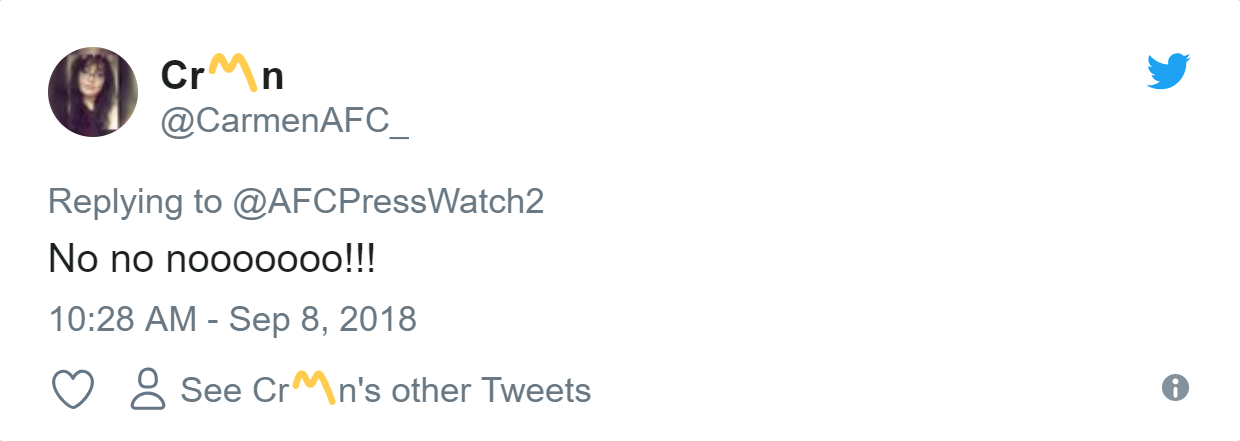Image resolution: width=1240 pixels, height=441 pixels.
Task: Click the tweet text "No no nooooooo!!!"
Action: [213, 259]
